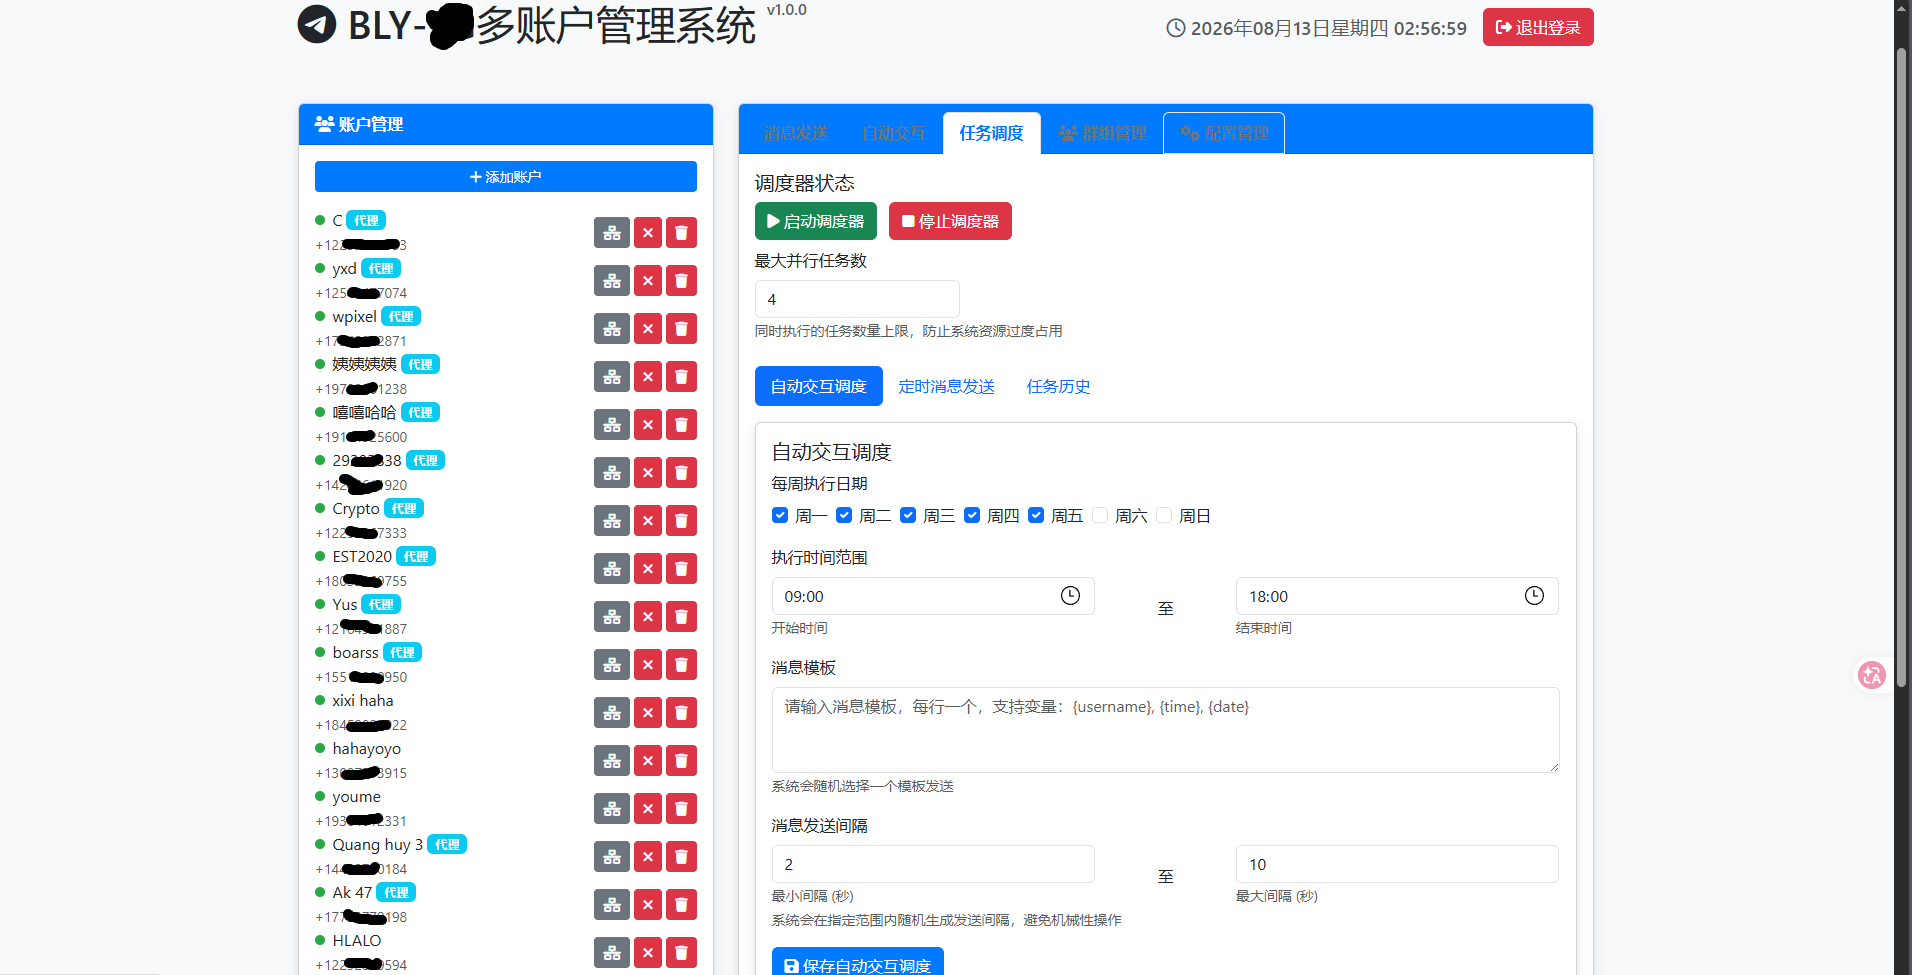This screenshot has height=975, width=1912.
Task: Click trash icon for Yus account
Action: click(681, 617)
